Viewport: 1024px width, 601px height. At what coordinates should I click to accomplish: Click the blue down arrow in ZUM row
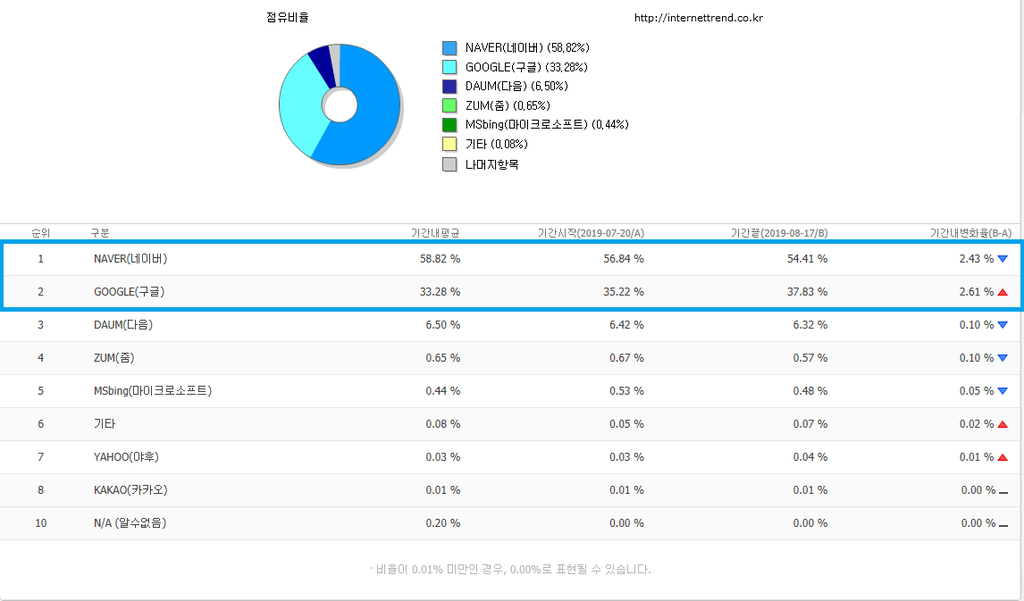pyautogui.click(x=1002, y=358)
